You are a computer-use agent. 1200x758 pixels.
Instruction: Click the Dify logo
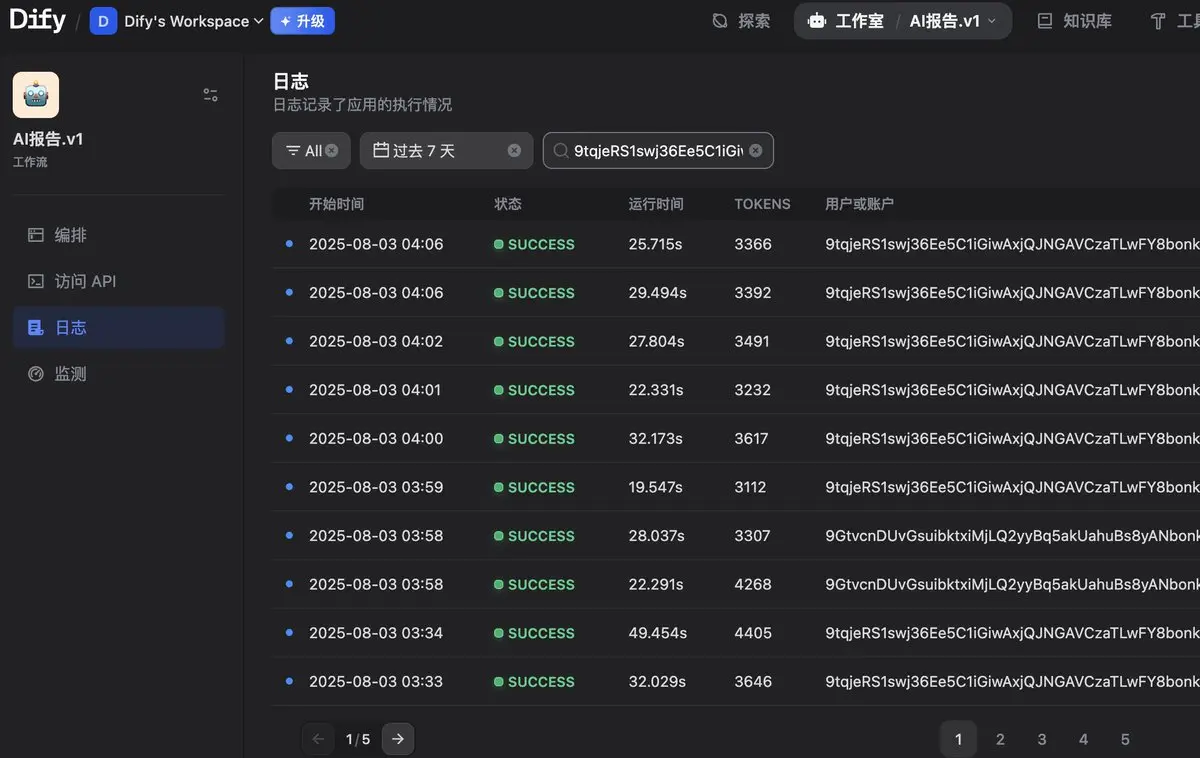coord(37,20)
